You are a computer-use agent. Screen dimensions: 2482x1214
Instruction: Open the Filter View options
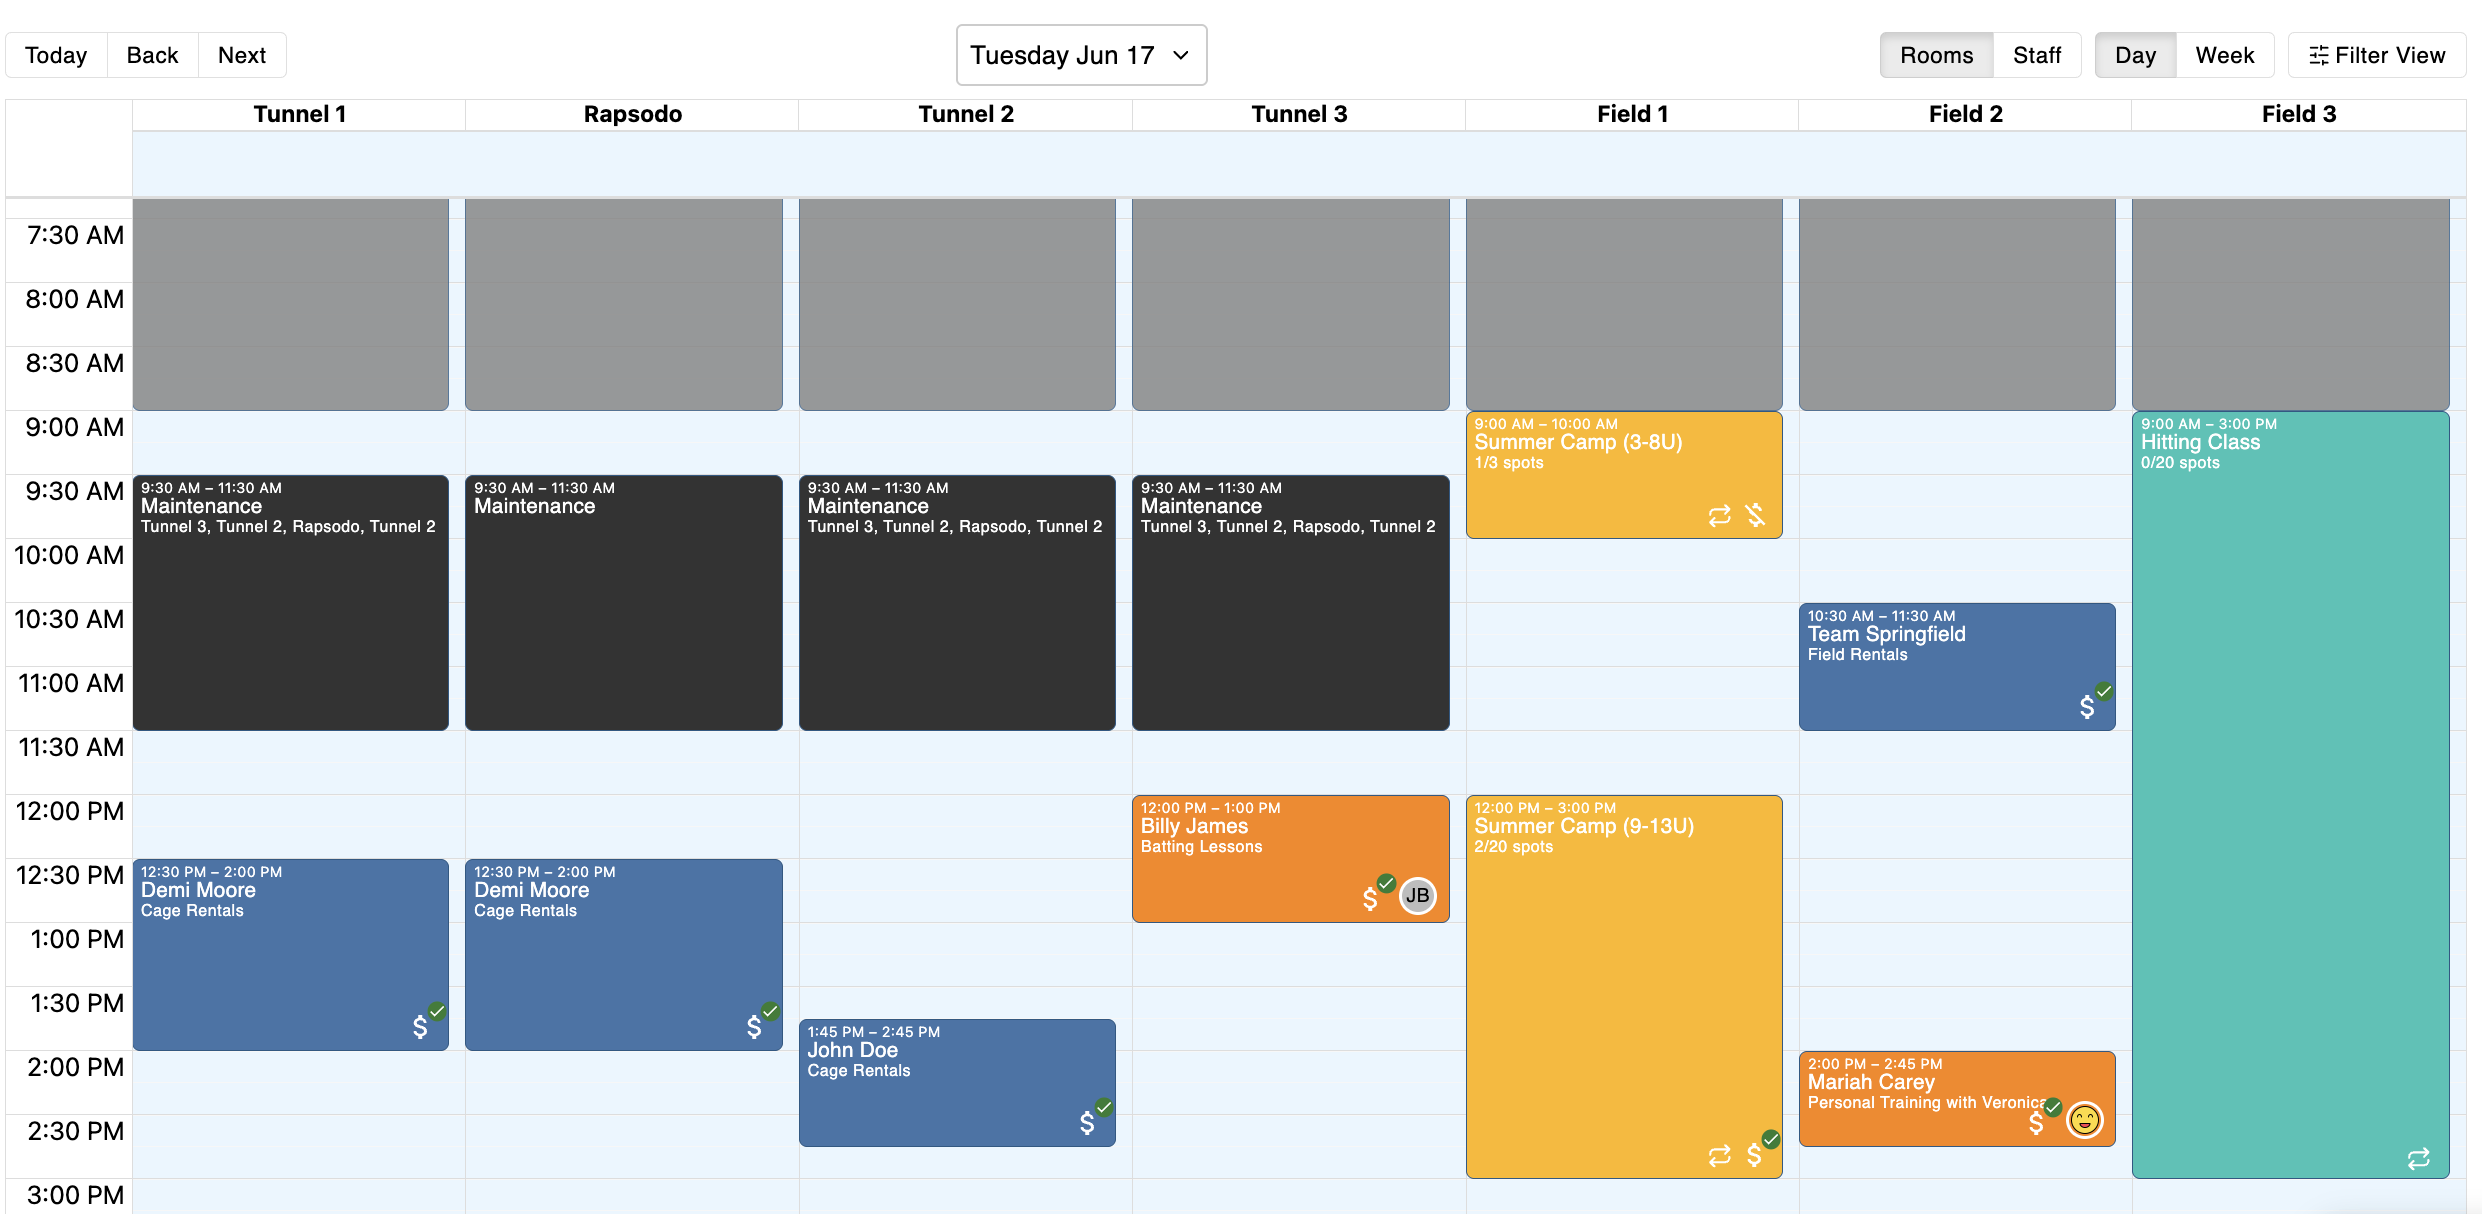2376,55
